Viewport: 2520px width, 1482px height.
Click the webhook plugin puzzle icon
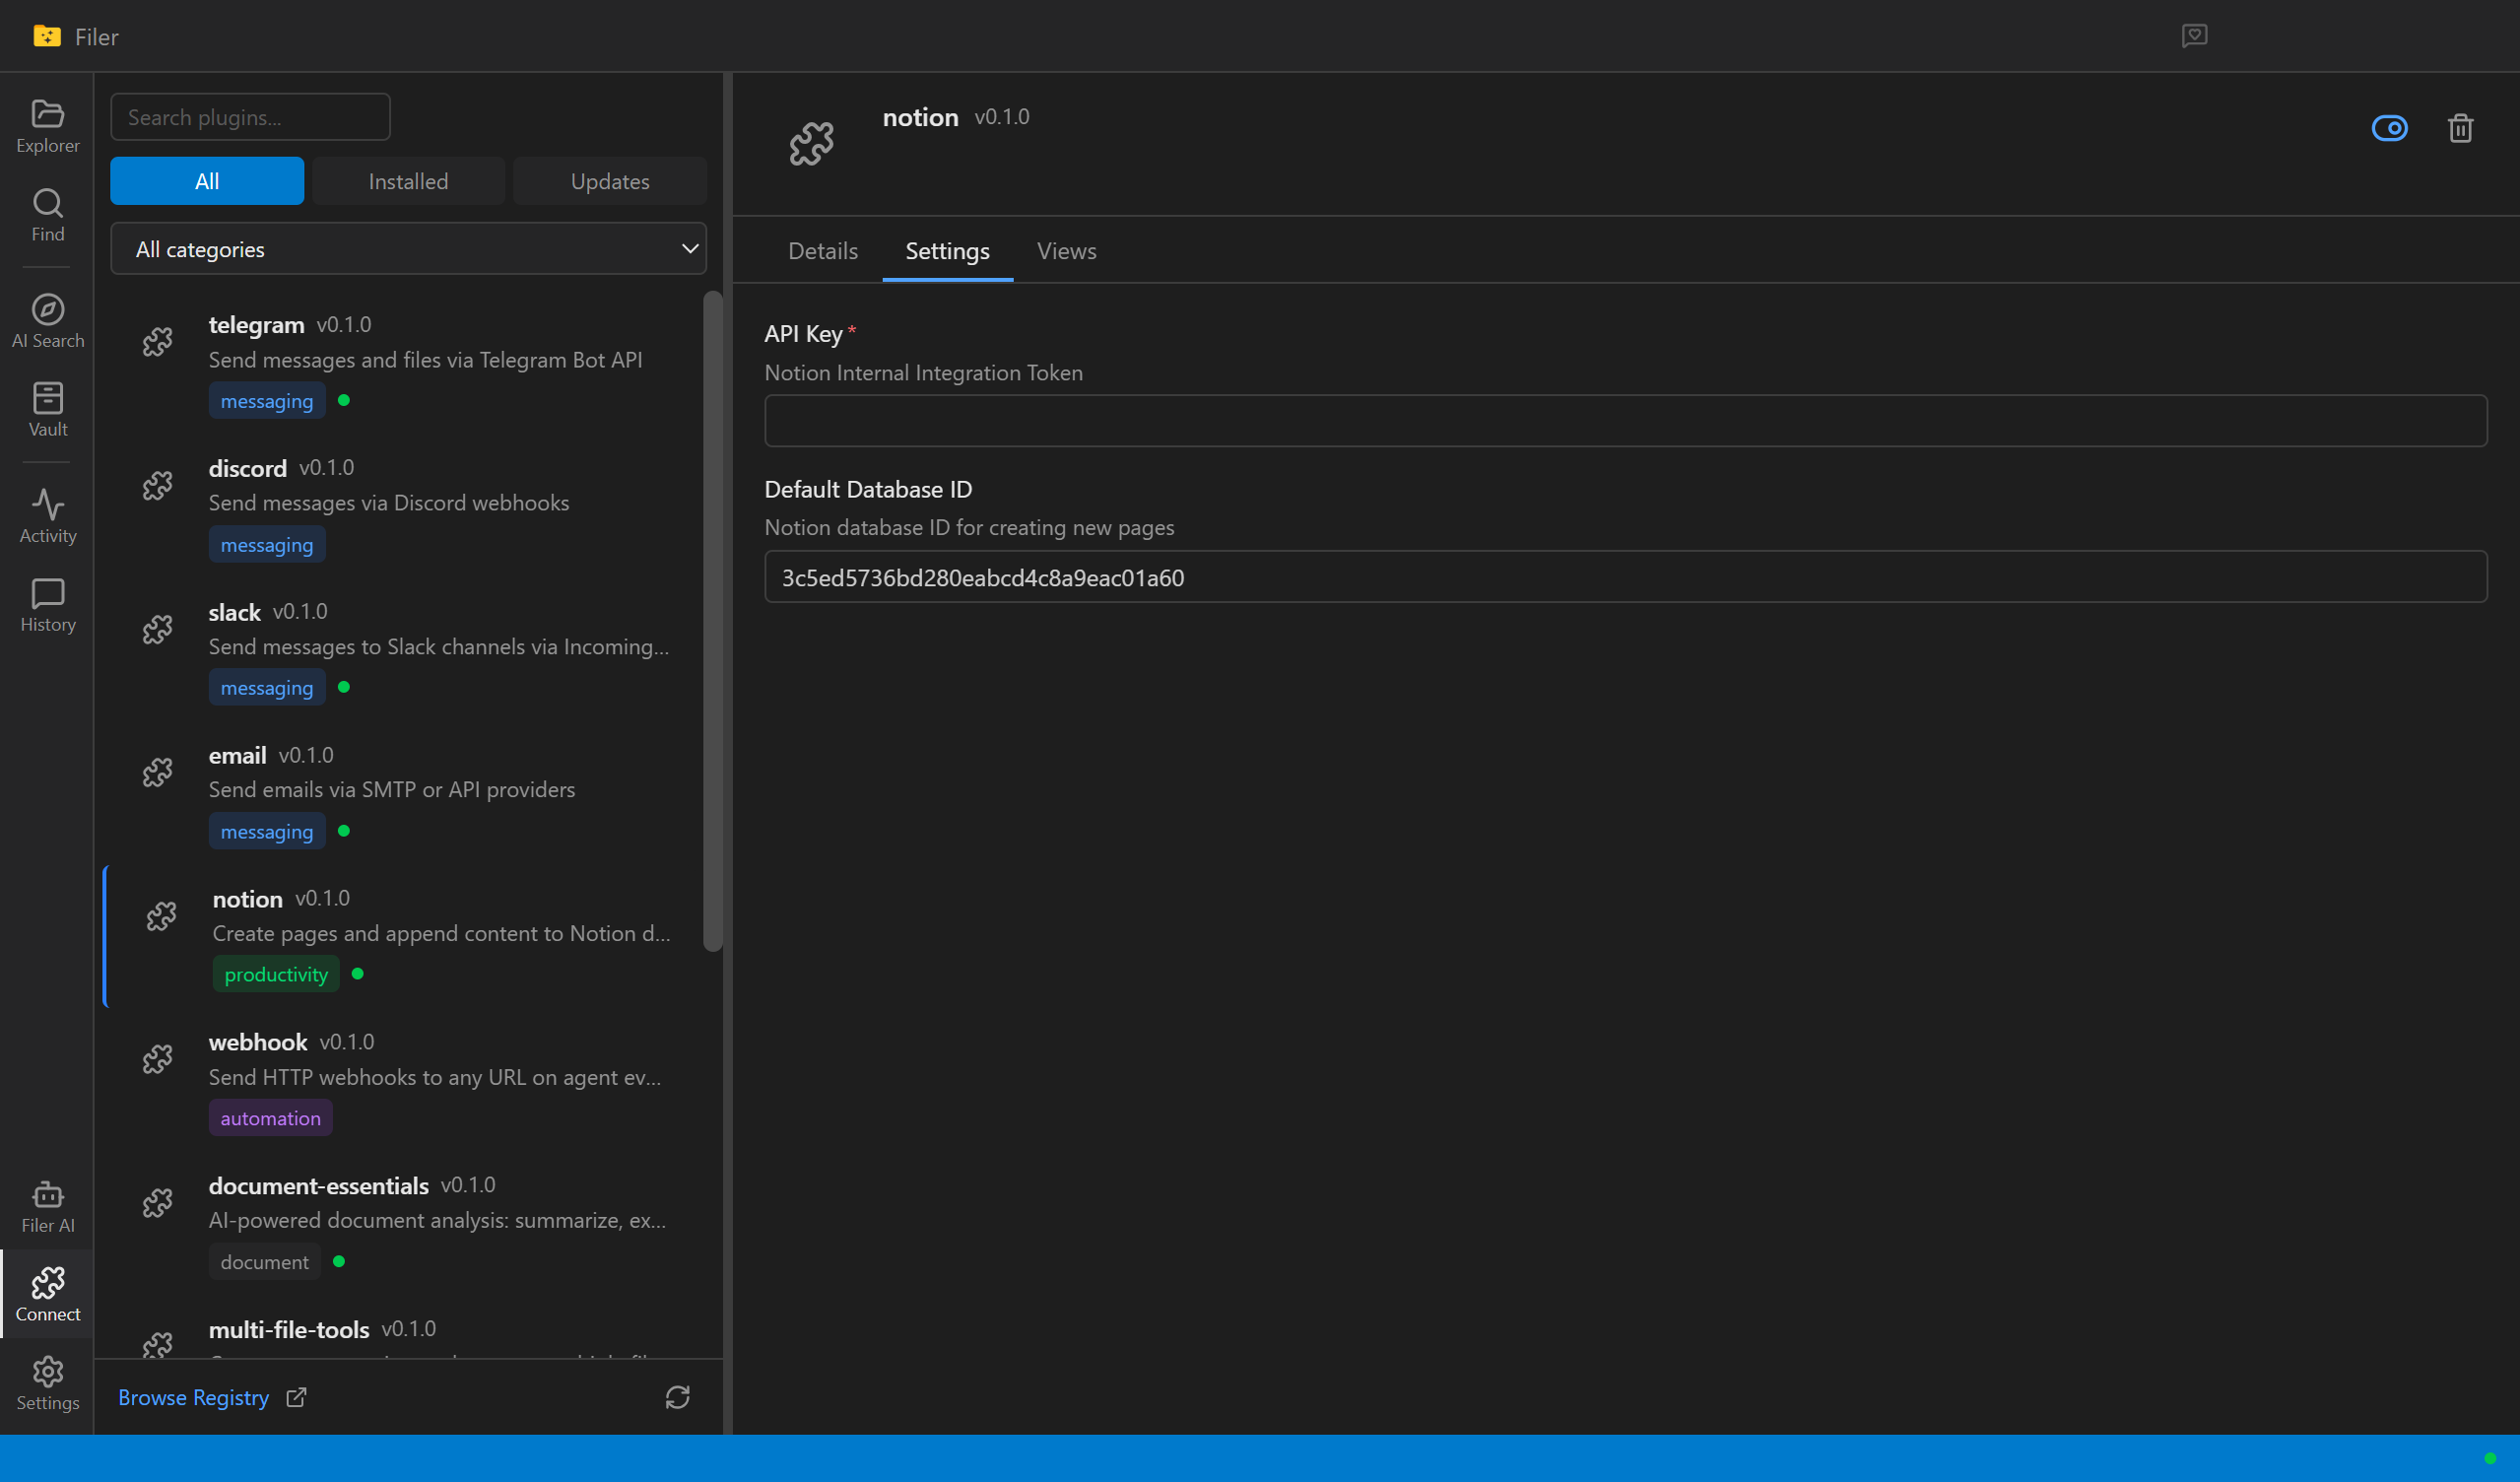pyautogui.click(x=157, y=1060)
